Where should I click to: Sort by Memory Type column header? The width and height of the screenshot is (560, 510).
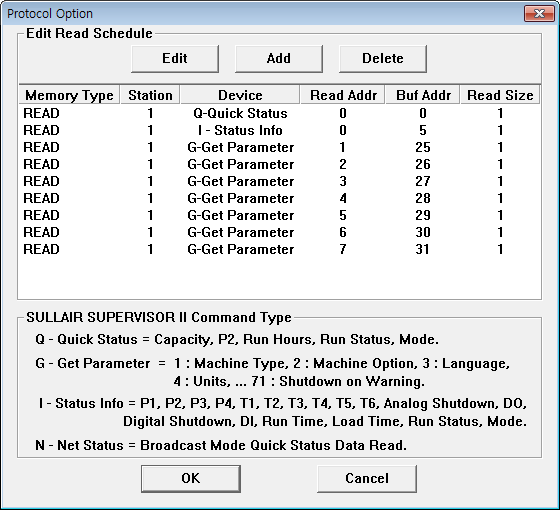point(69,95)
